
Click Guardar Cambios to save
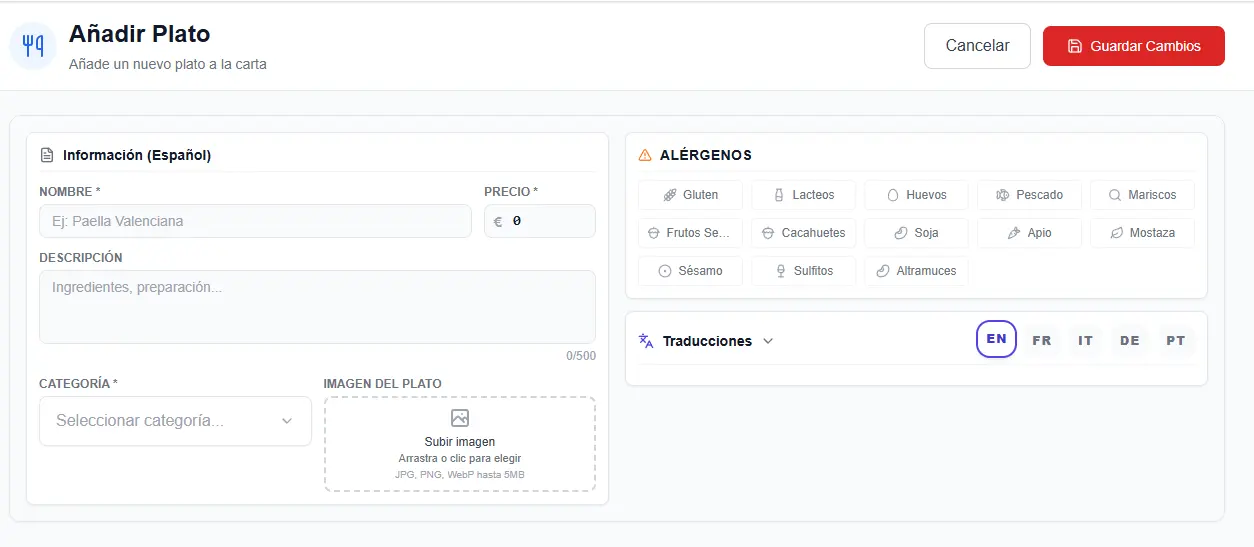pos(1133,46)
